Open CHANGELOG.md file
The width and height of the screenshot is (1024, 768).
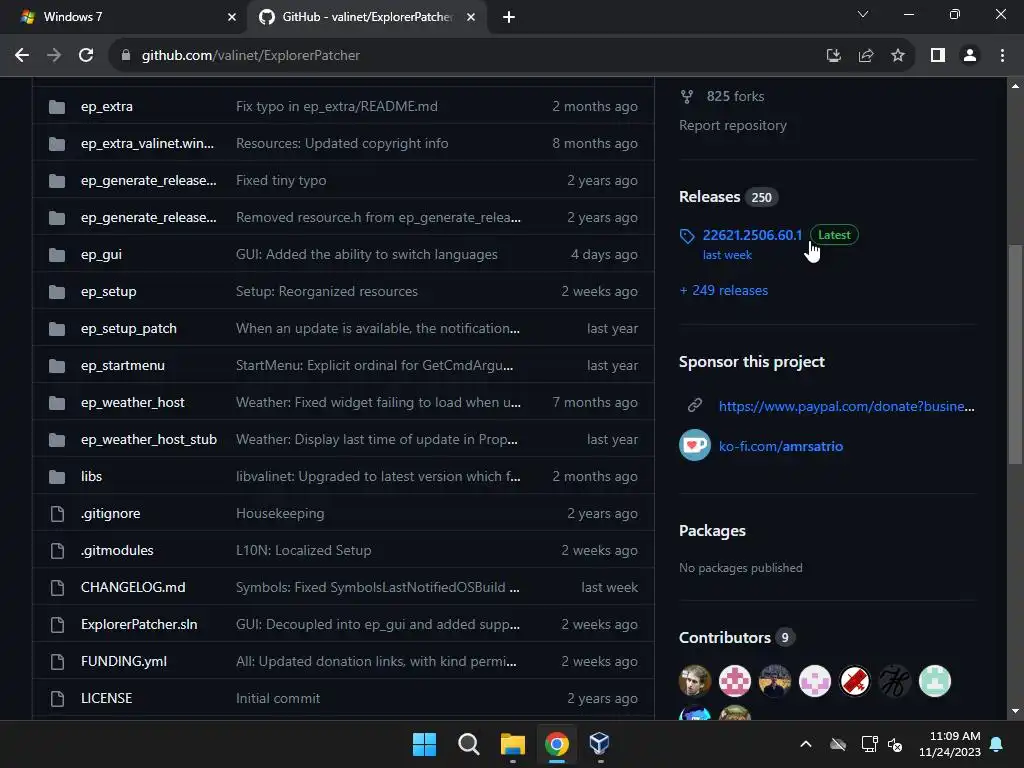133,588
